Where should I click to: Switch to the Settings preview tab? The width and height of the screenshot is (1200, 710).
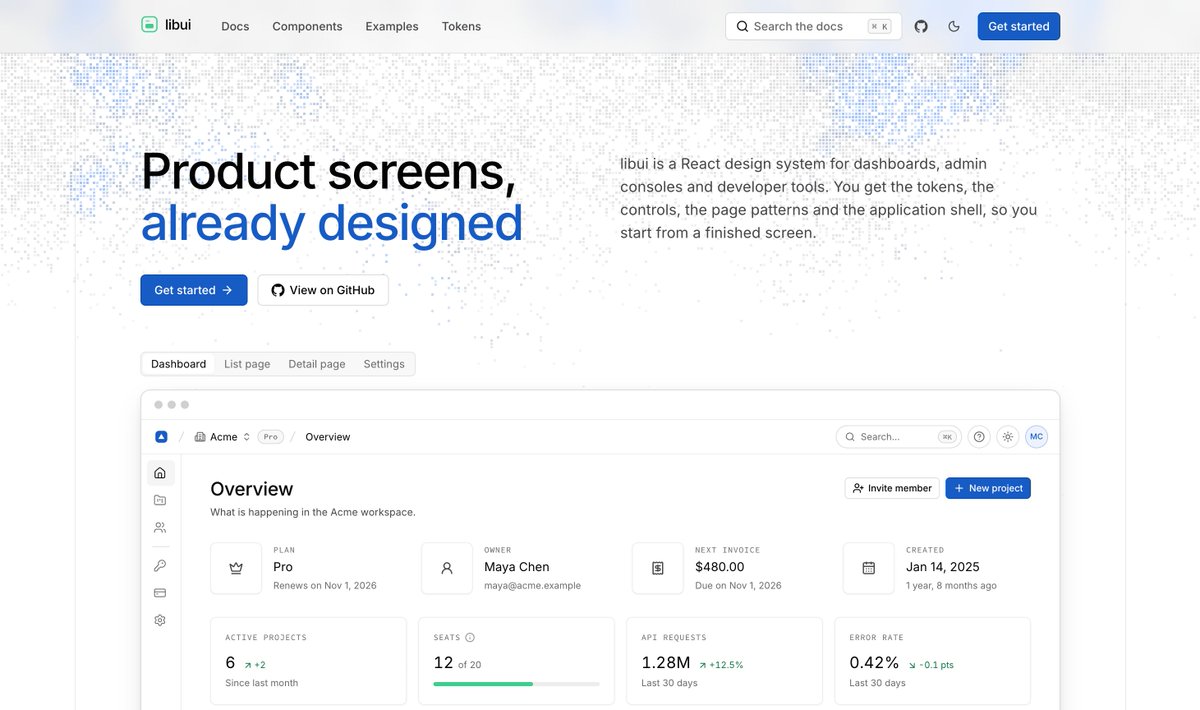(x=384, y=364)
